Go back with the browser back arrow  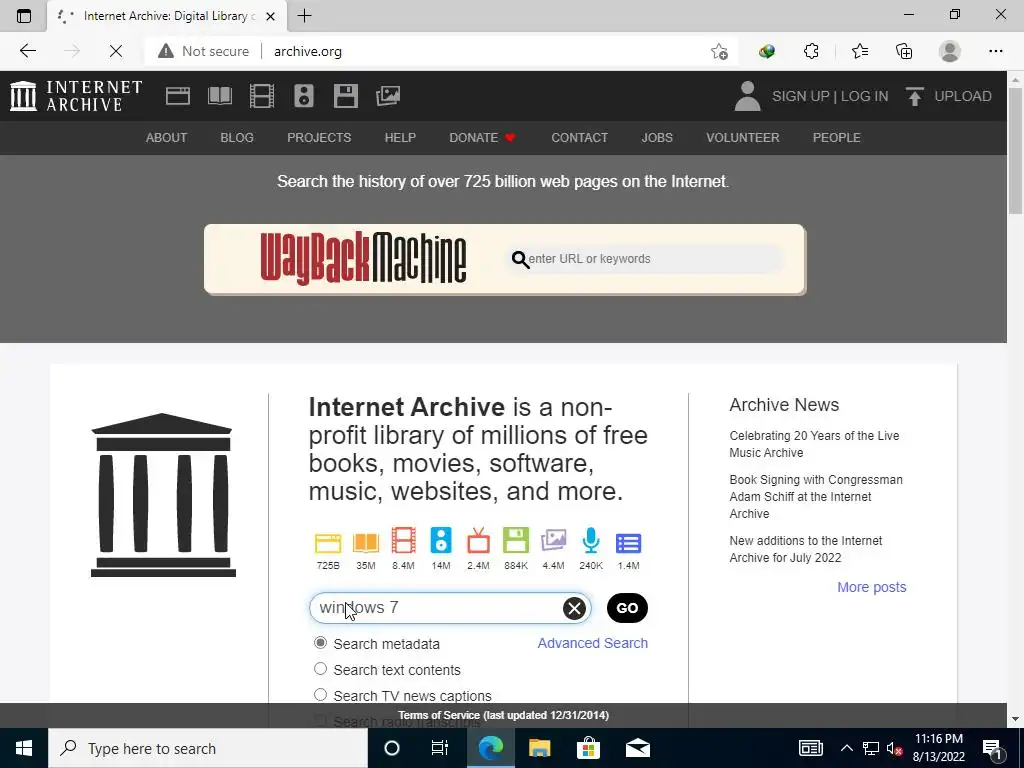coord(27,51)
